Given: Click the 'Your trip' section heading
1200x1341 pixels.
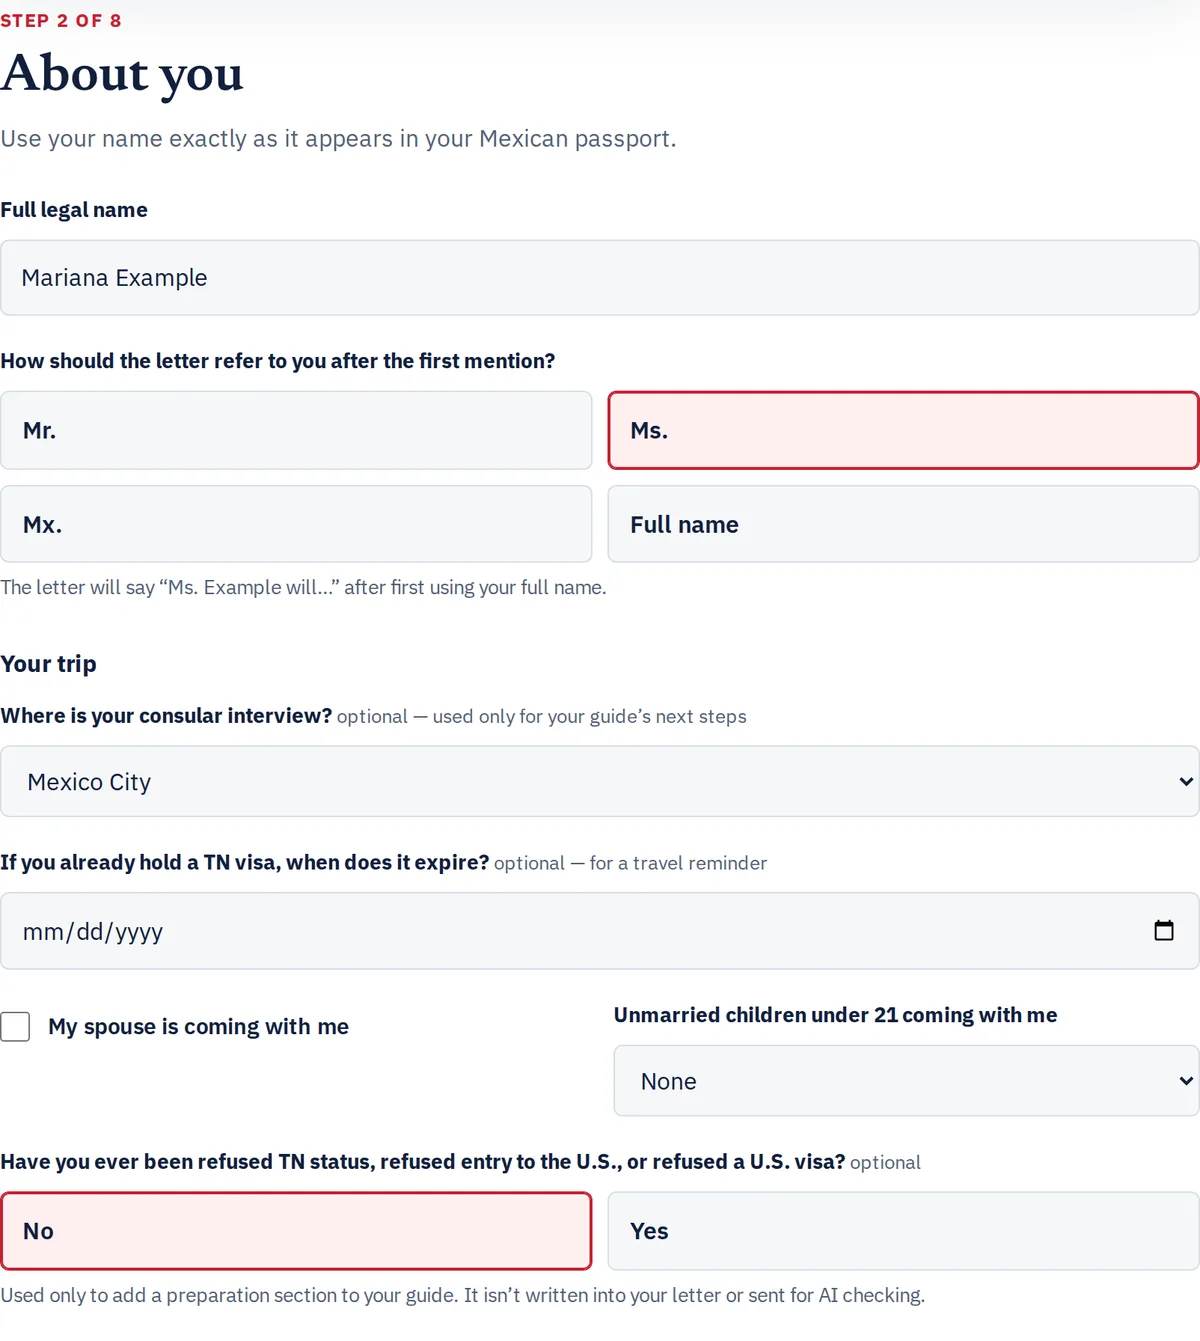Looking at the screenshot, I should (x=48, y=665).
